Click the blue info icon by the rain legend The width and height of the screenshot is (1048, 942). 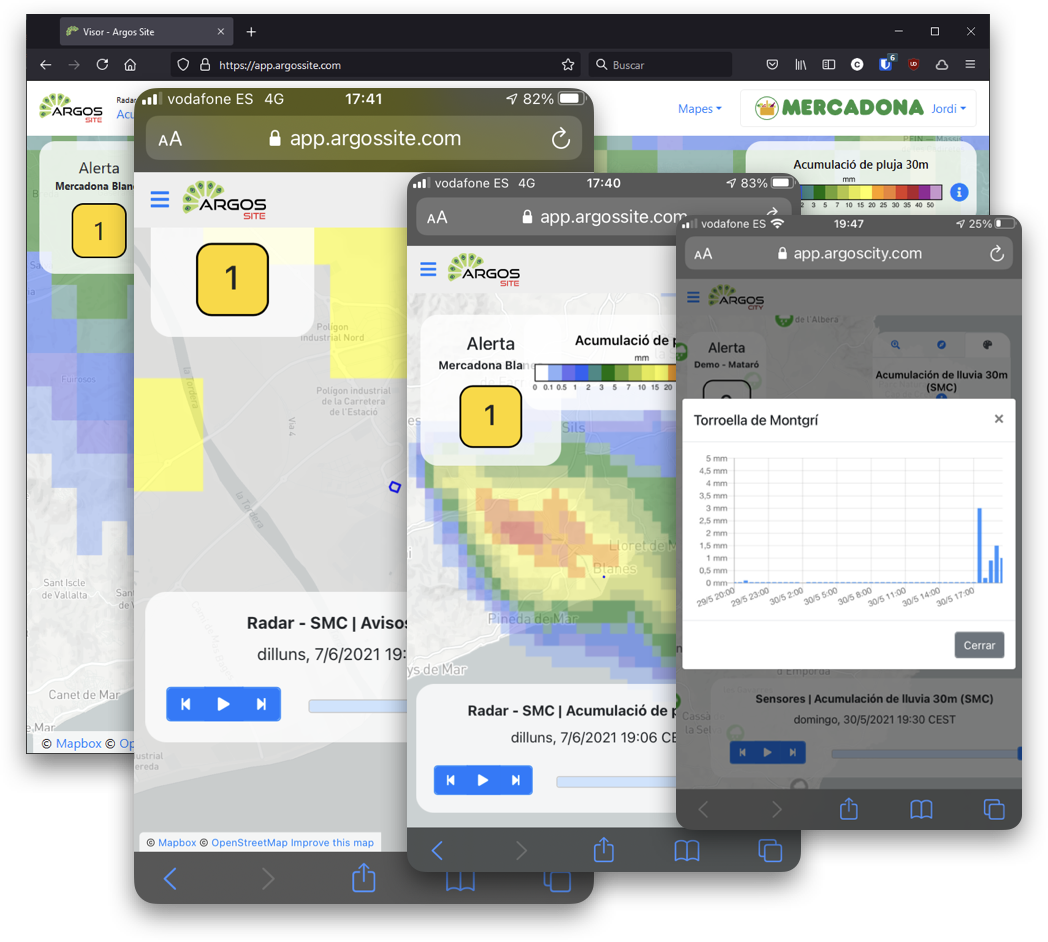(x=959, y=193)
